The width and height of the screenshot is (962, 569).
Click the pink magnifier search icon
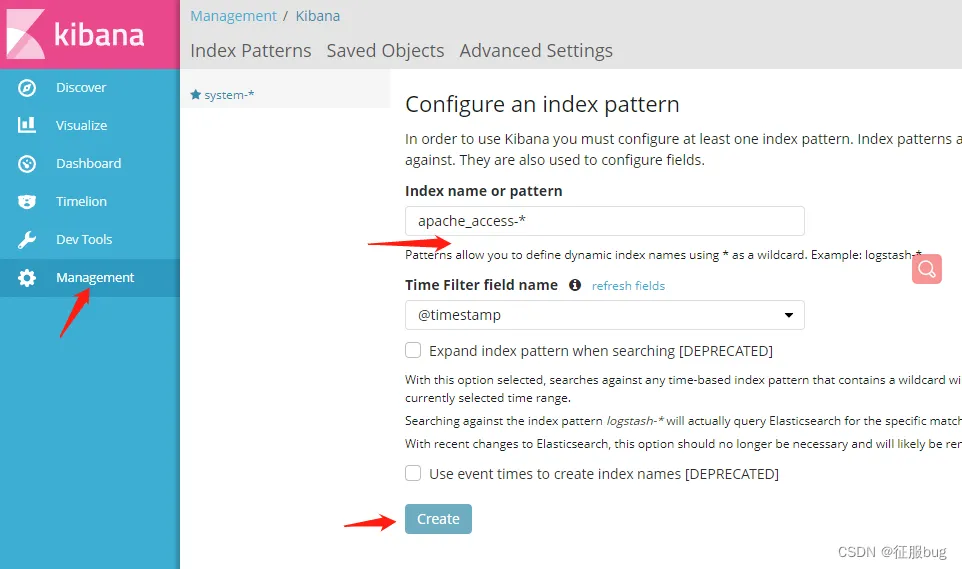[x=927, y=268]
